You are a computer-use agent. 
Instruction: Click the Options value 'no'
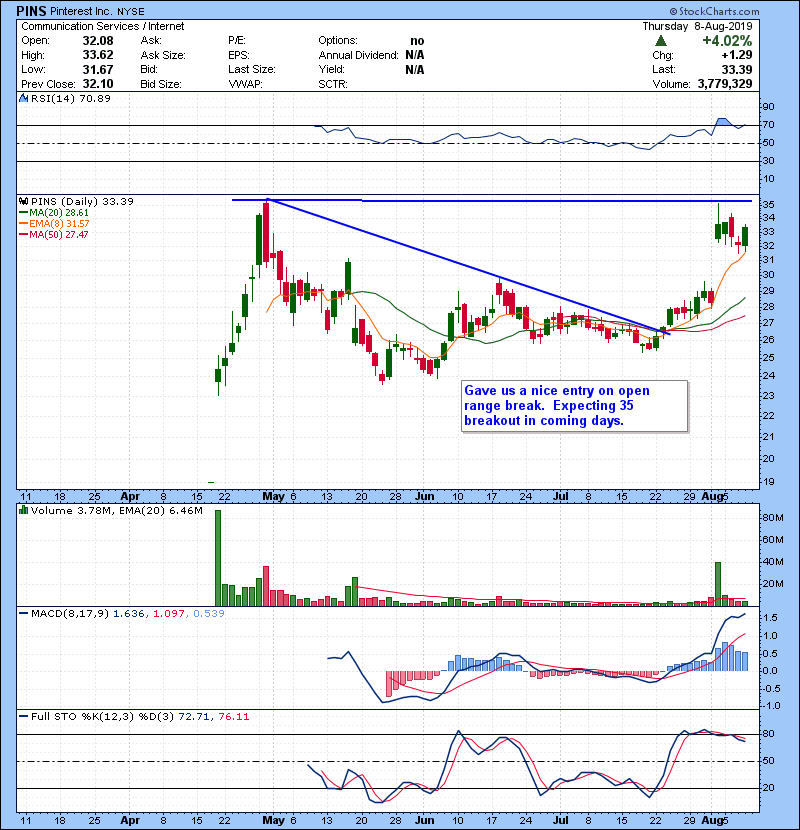[417, 41]
